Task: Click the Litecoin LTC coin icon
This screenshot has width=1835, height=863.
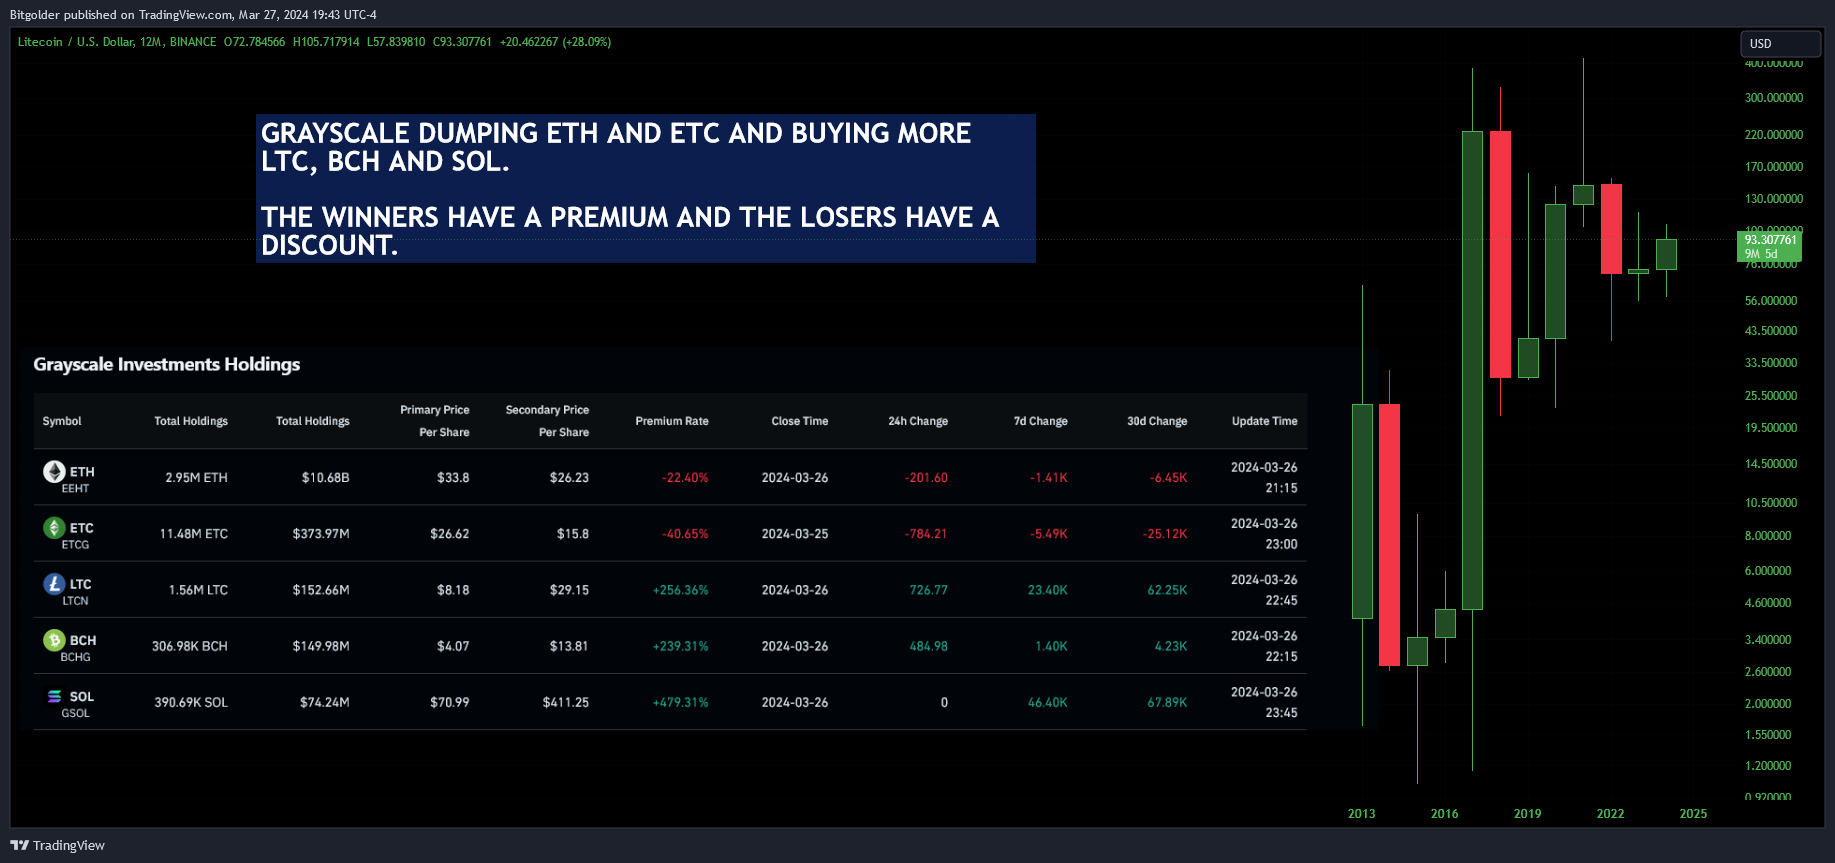Action: [x=54, y=583]
